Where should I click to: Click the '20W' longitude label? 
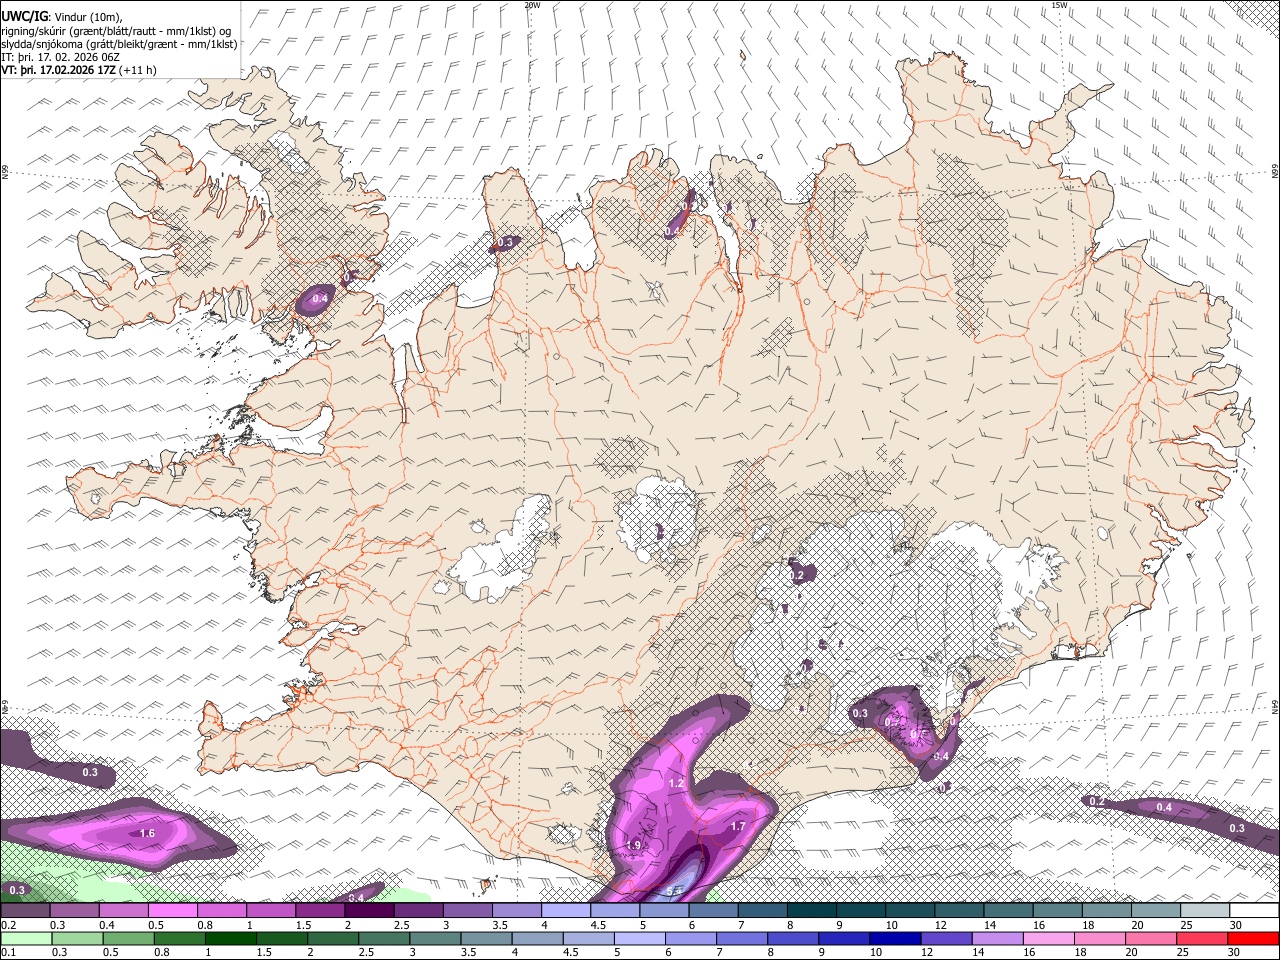[x=532, y=5]
